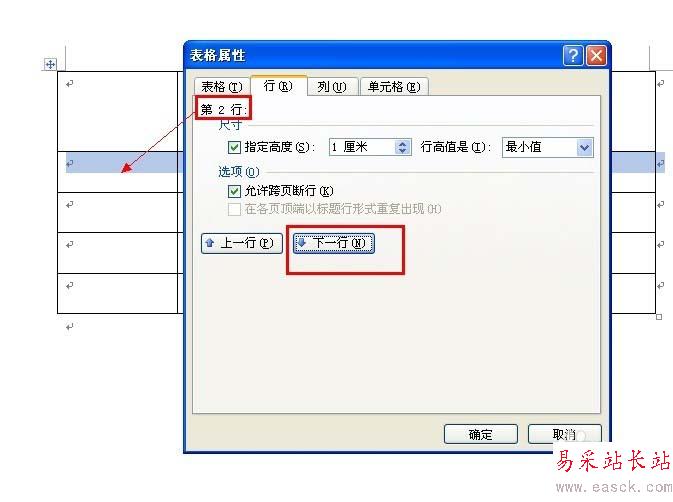Switch to the 表格 tab

pyautogui.click(x=222, y=87)
